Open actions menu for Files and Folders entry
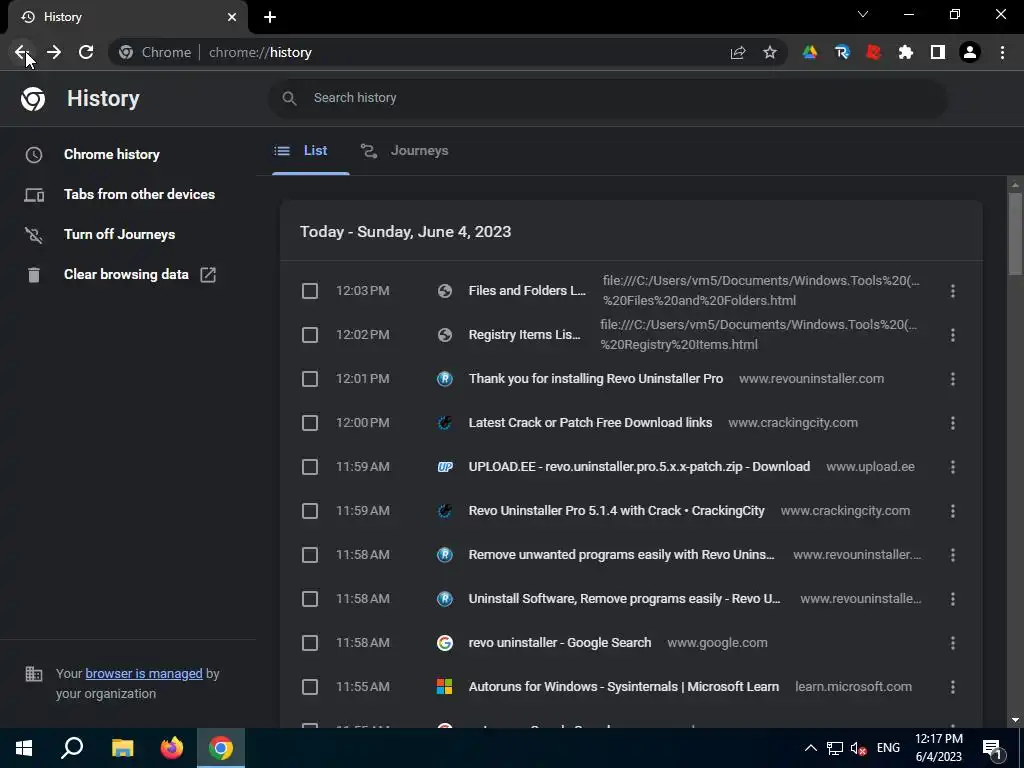Screen dimensions: 1024x768 click(x=953, y=291)
